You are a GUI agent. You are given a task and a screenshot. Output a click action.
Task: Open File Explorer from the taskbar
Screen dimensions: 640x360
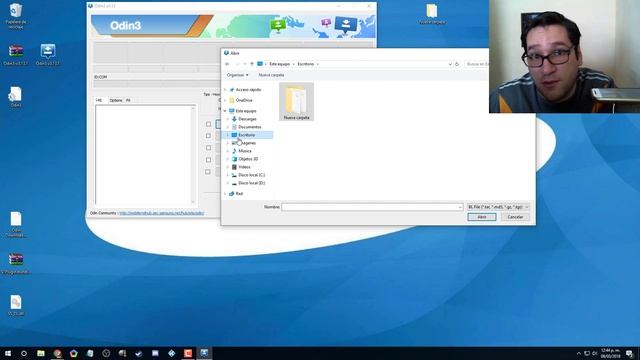pyautogui.click(x=41, y=353)
